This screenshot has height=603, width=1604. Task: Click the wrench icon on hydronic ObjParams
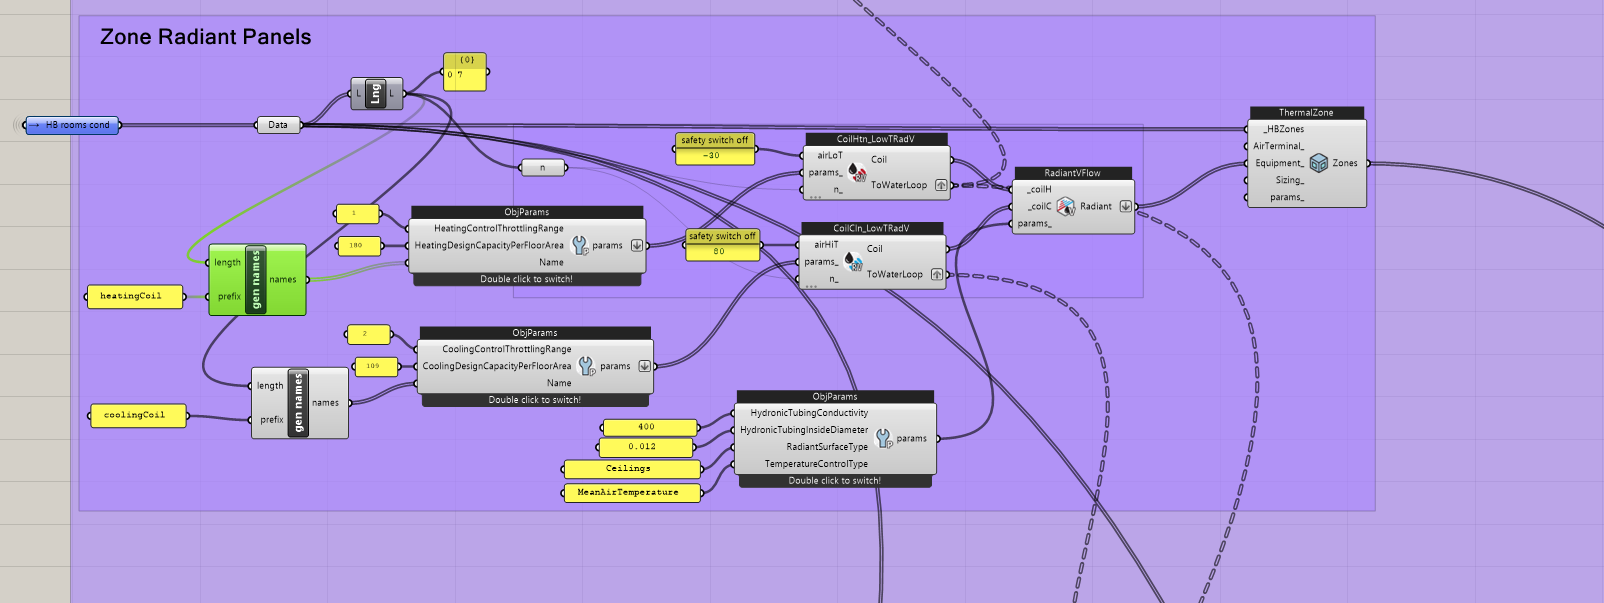[884, 438]
